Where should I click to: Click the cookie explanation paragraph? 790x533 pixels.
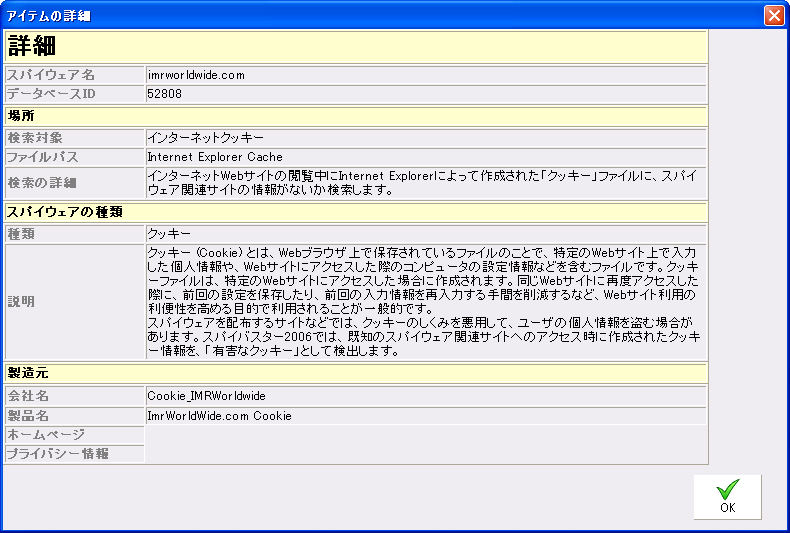pos(424,301)
